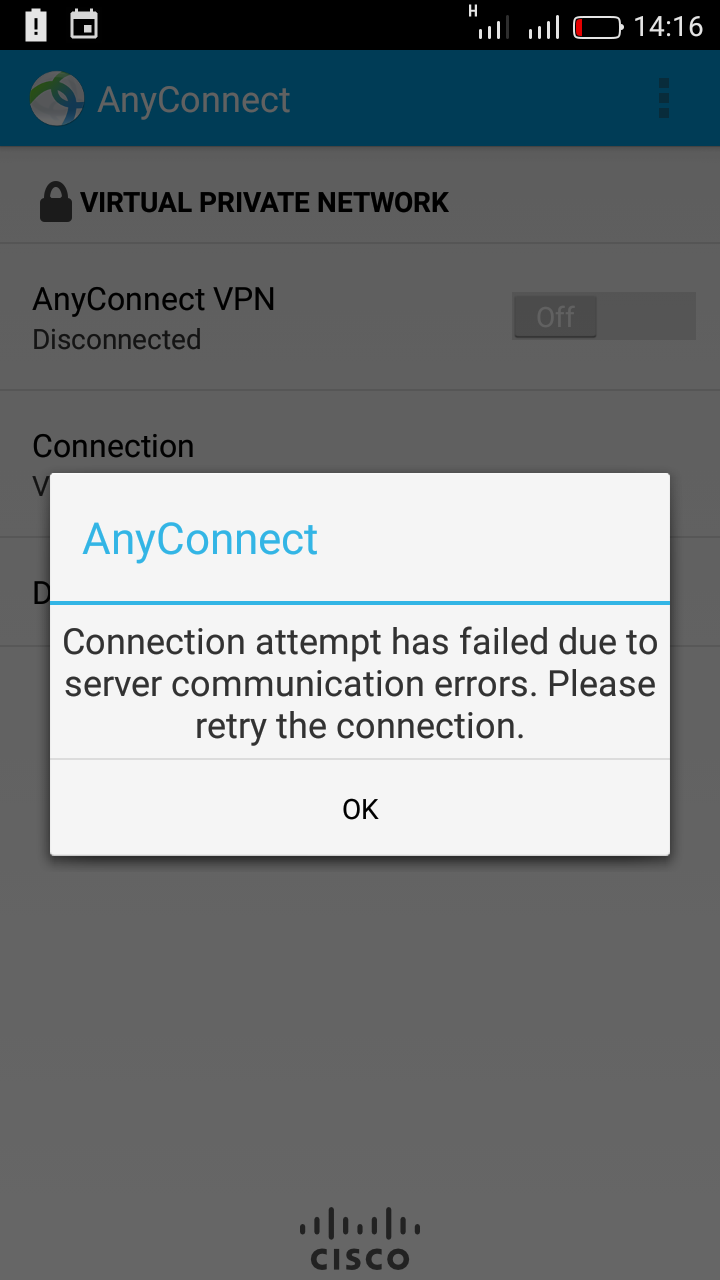Tap the AnyConnect globe logo icon
The height and width of the screenshot is (1280, 720).
tap(57, 99)
